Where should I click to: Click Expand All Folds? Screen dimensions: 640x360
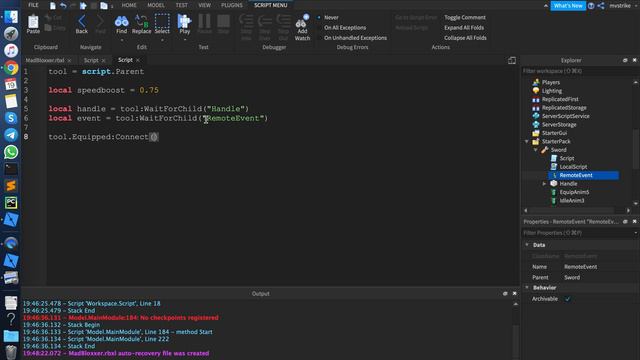pyautogui.click(x=464, y=28)
